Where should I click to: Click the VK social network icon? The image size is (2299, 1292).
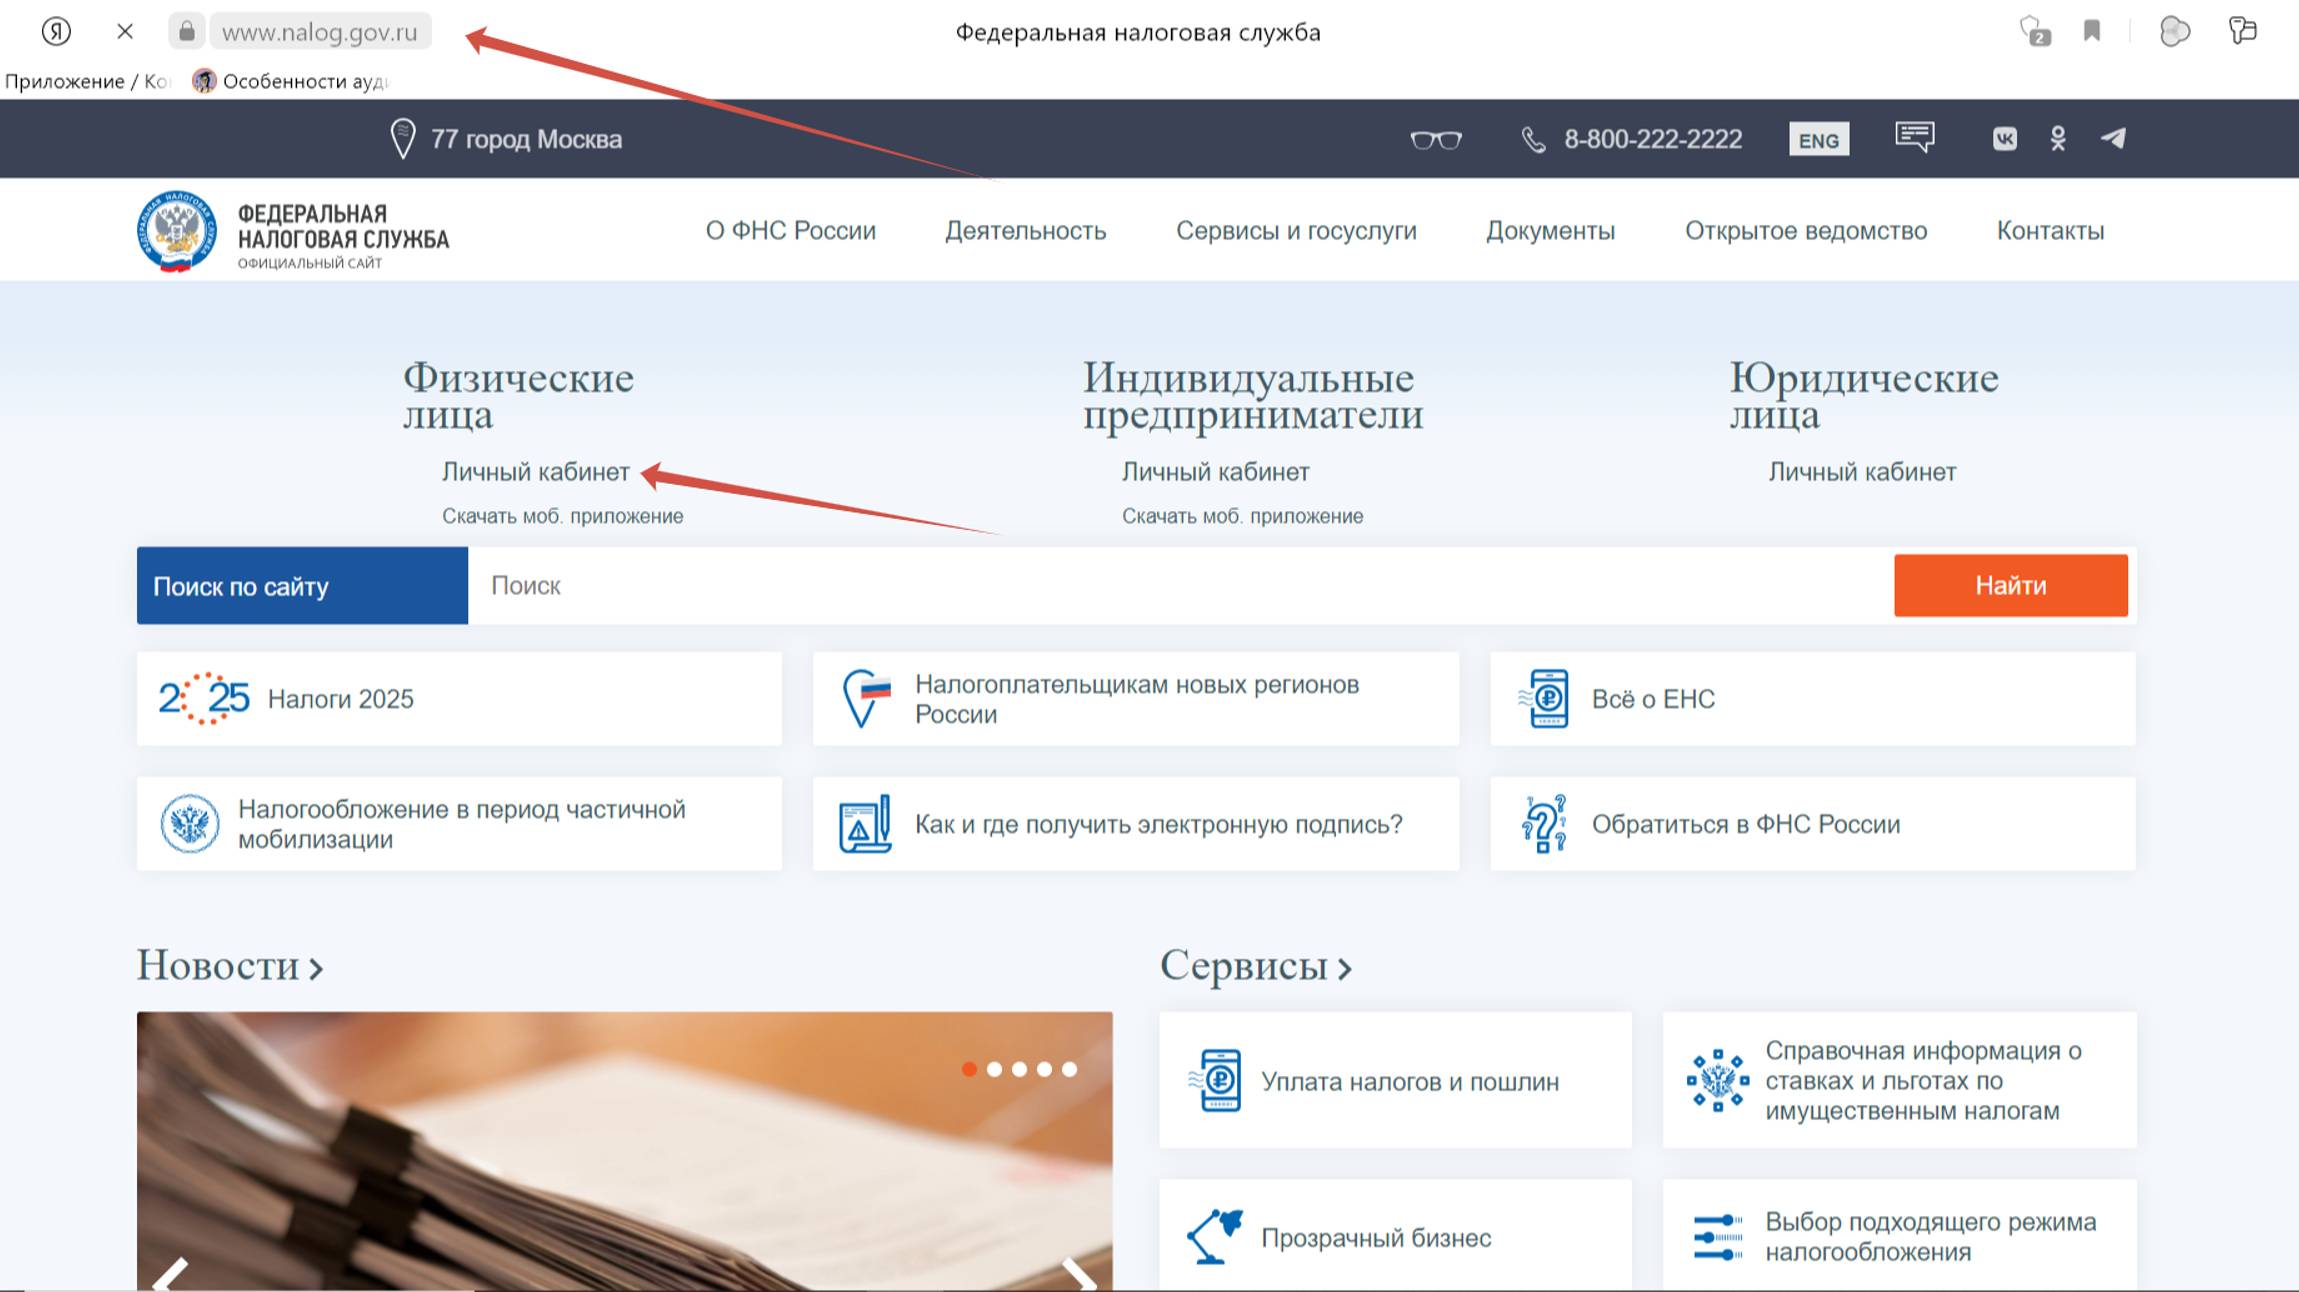point(2004,139)
